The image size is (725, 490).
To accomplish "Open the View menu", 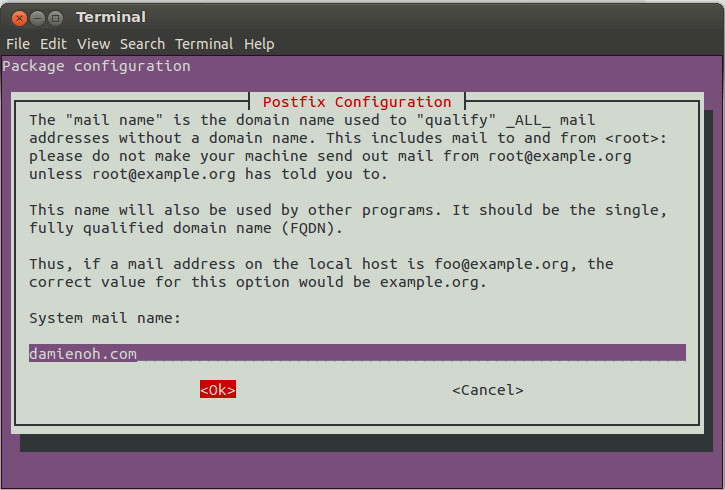I will click(x=93, y=44).
